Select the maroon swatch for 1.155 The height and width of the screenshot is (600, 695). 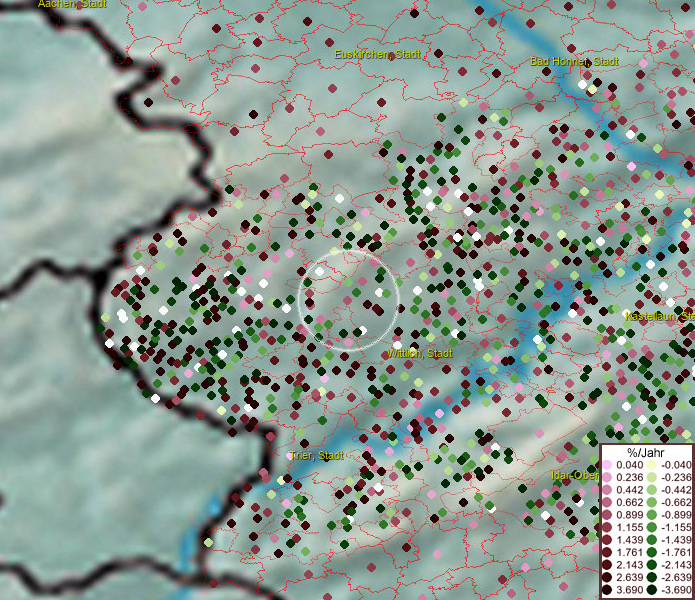pyautogui.click(x=607, y=527)
